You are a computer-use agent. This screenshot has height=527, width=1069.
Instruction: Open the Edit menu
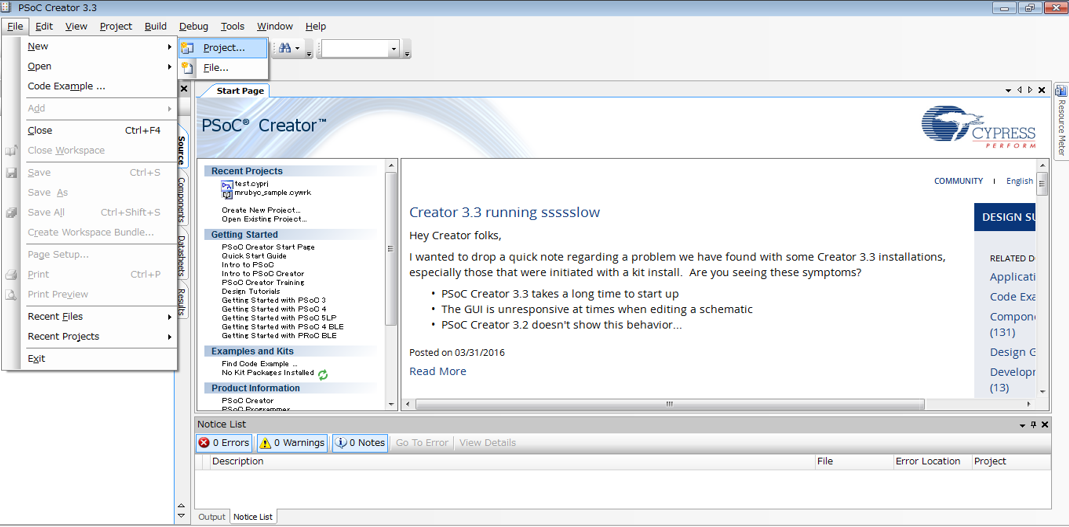[x=44, y=27]
